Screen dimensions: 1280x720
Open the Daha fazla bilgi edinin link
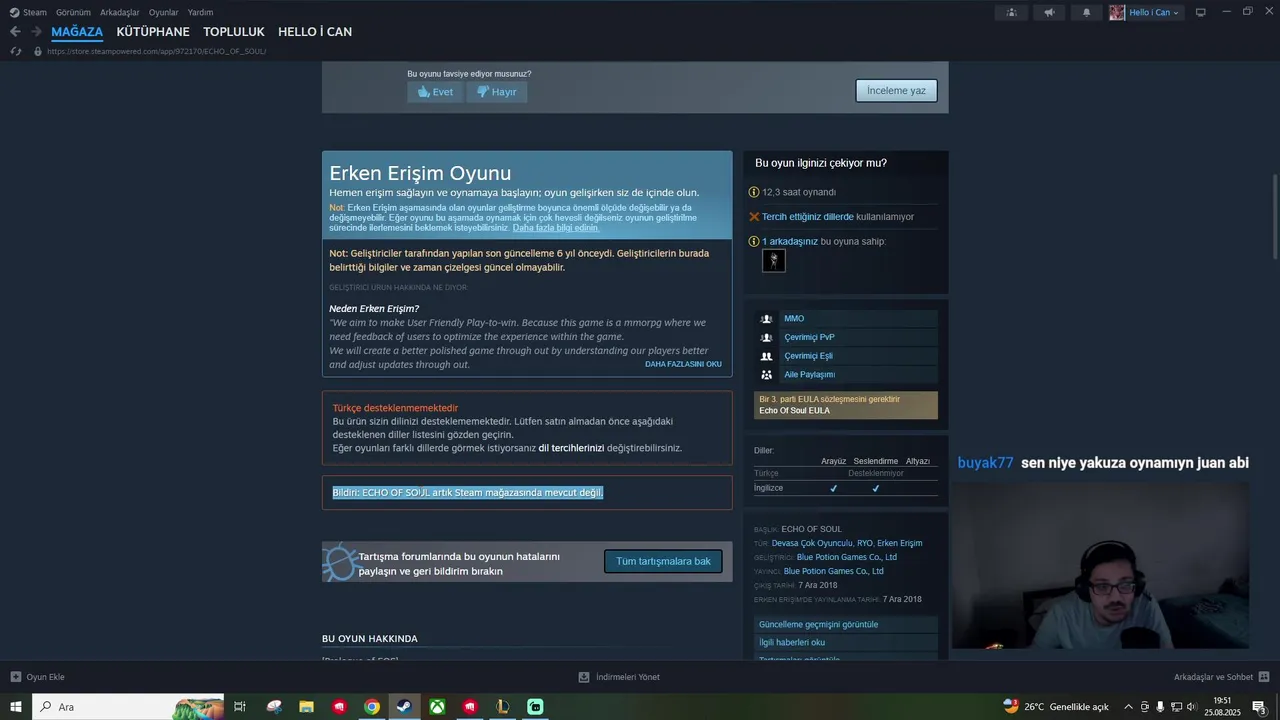(x=556, y=228)
